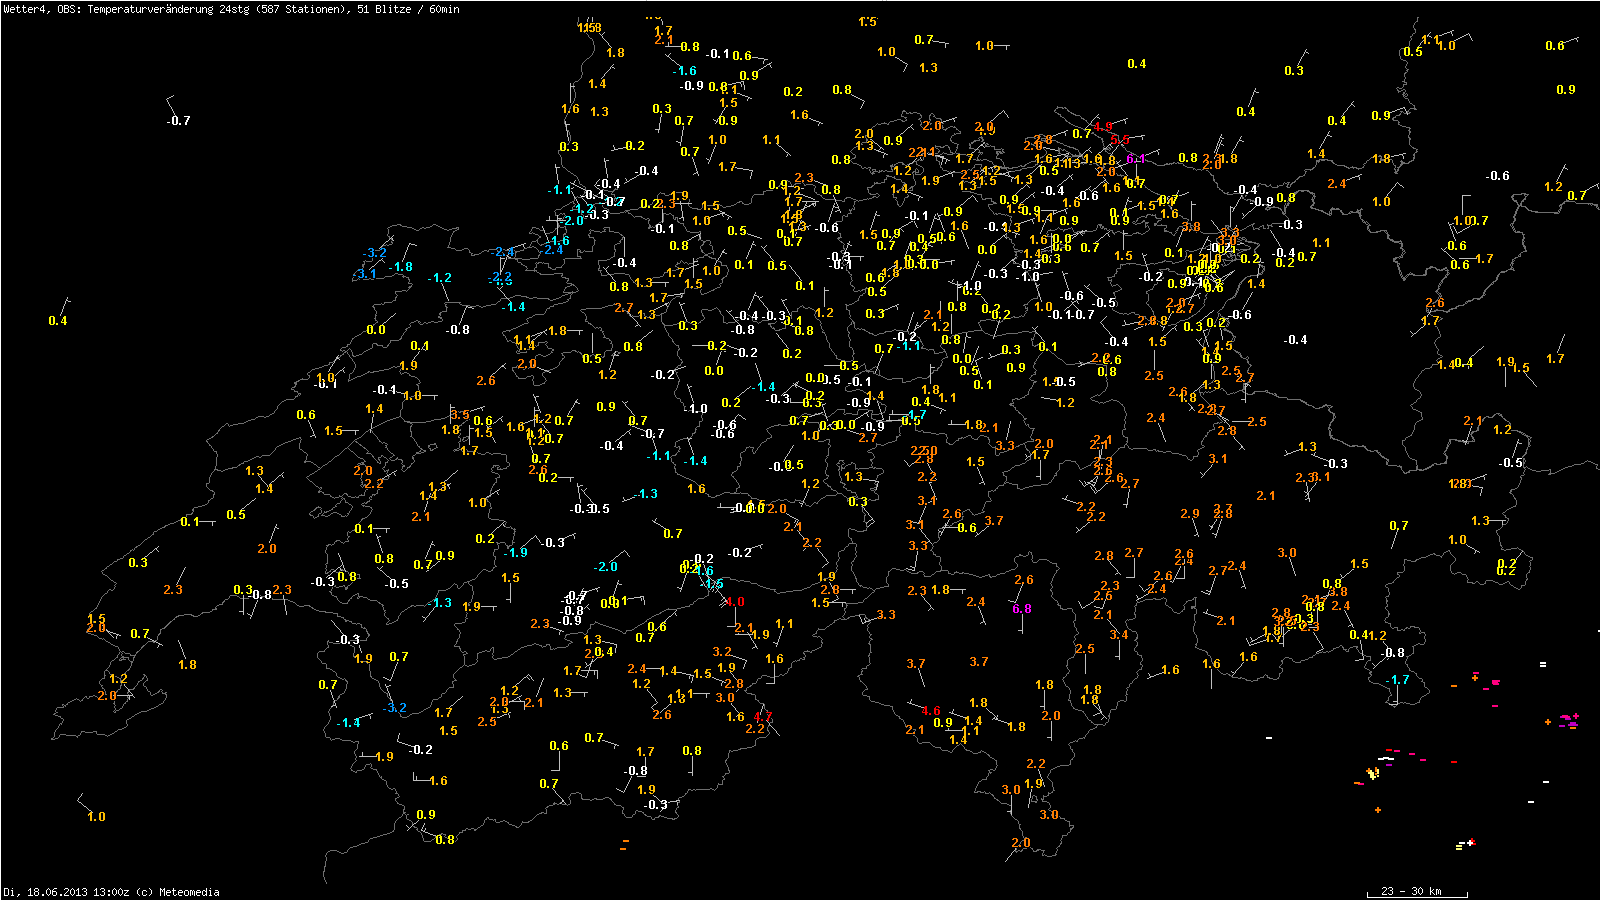Select the red 4.7 station value

tap(763, 717)
